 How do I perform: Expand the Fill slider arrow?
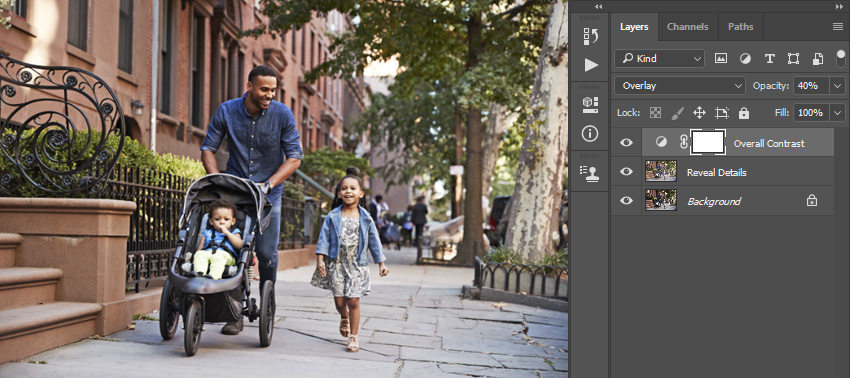coord(838,113)
